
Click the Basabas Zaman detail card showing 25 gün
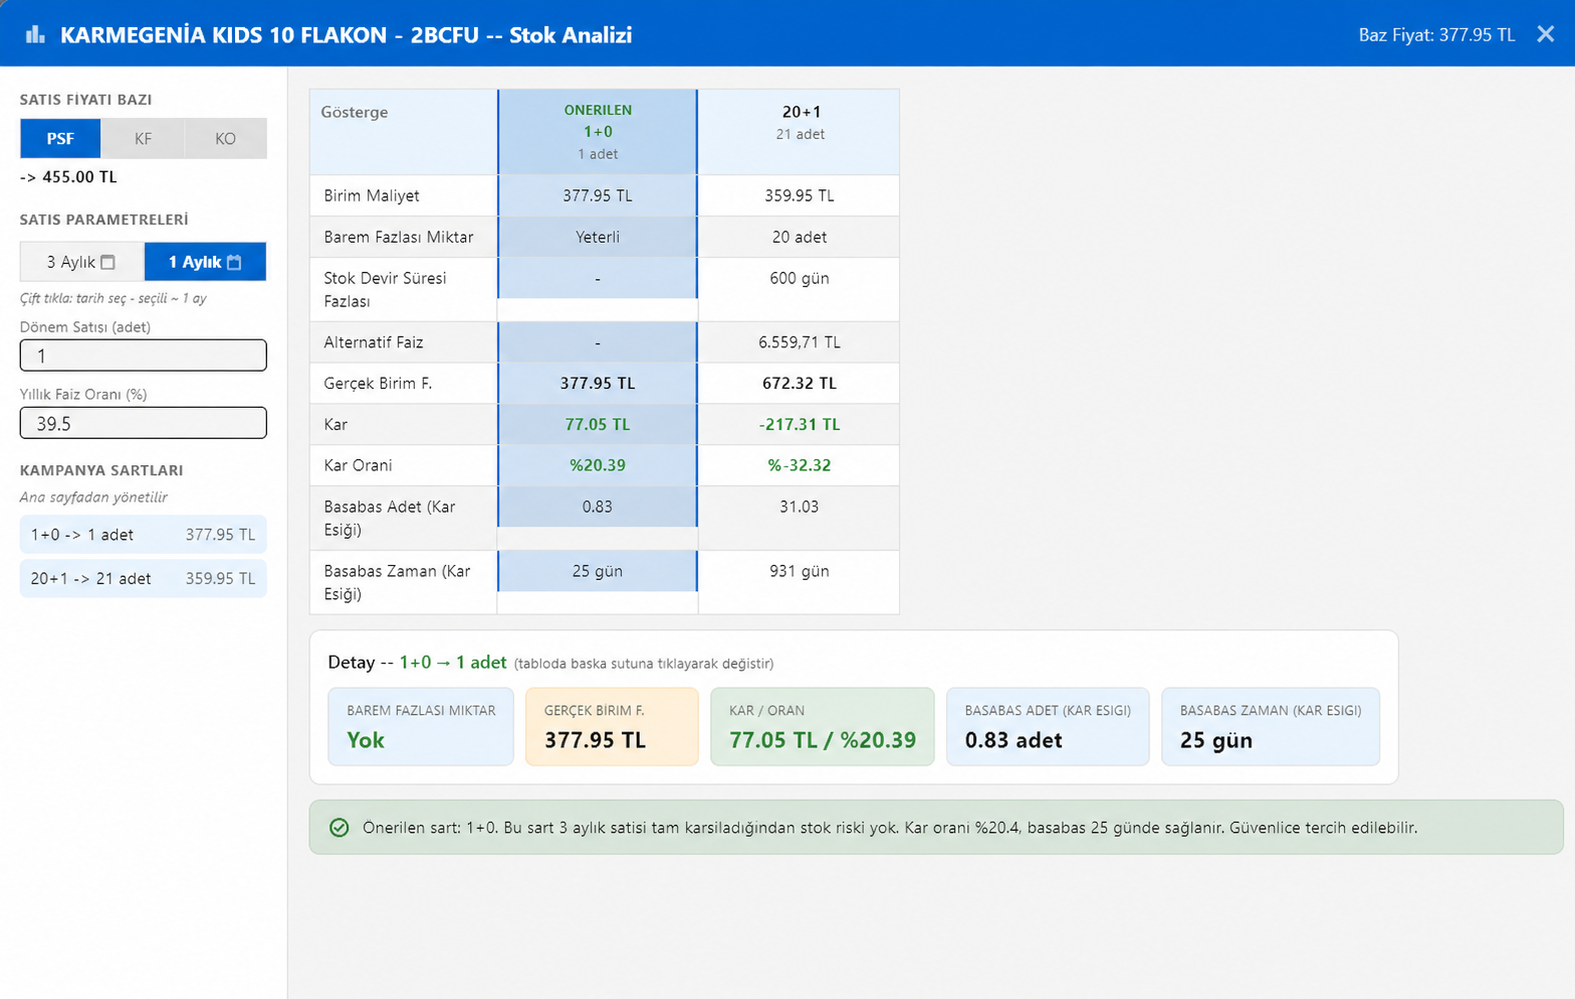[1270, 726]
